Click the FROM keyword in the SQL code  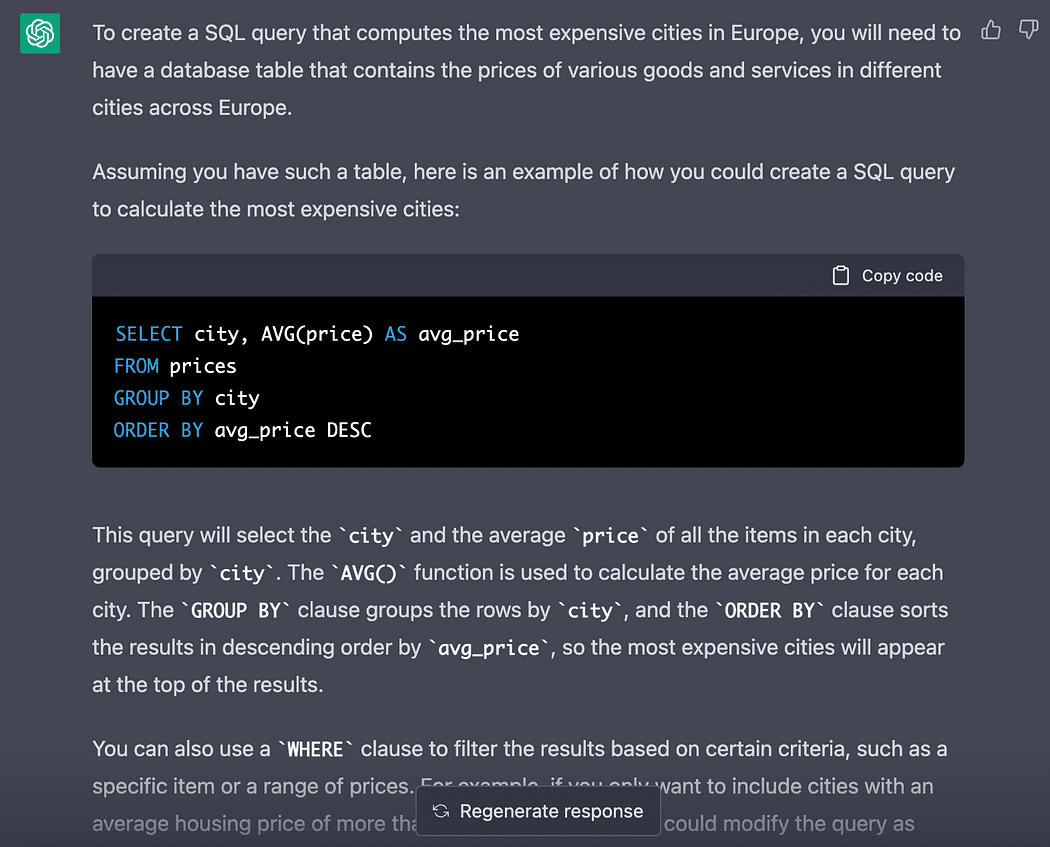136,366
